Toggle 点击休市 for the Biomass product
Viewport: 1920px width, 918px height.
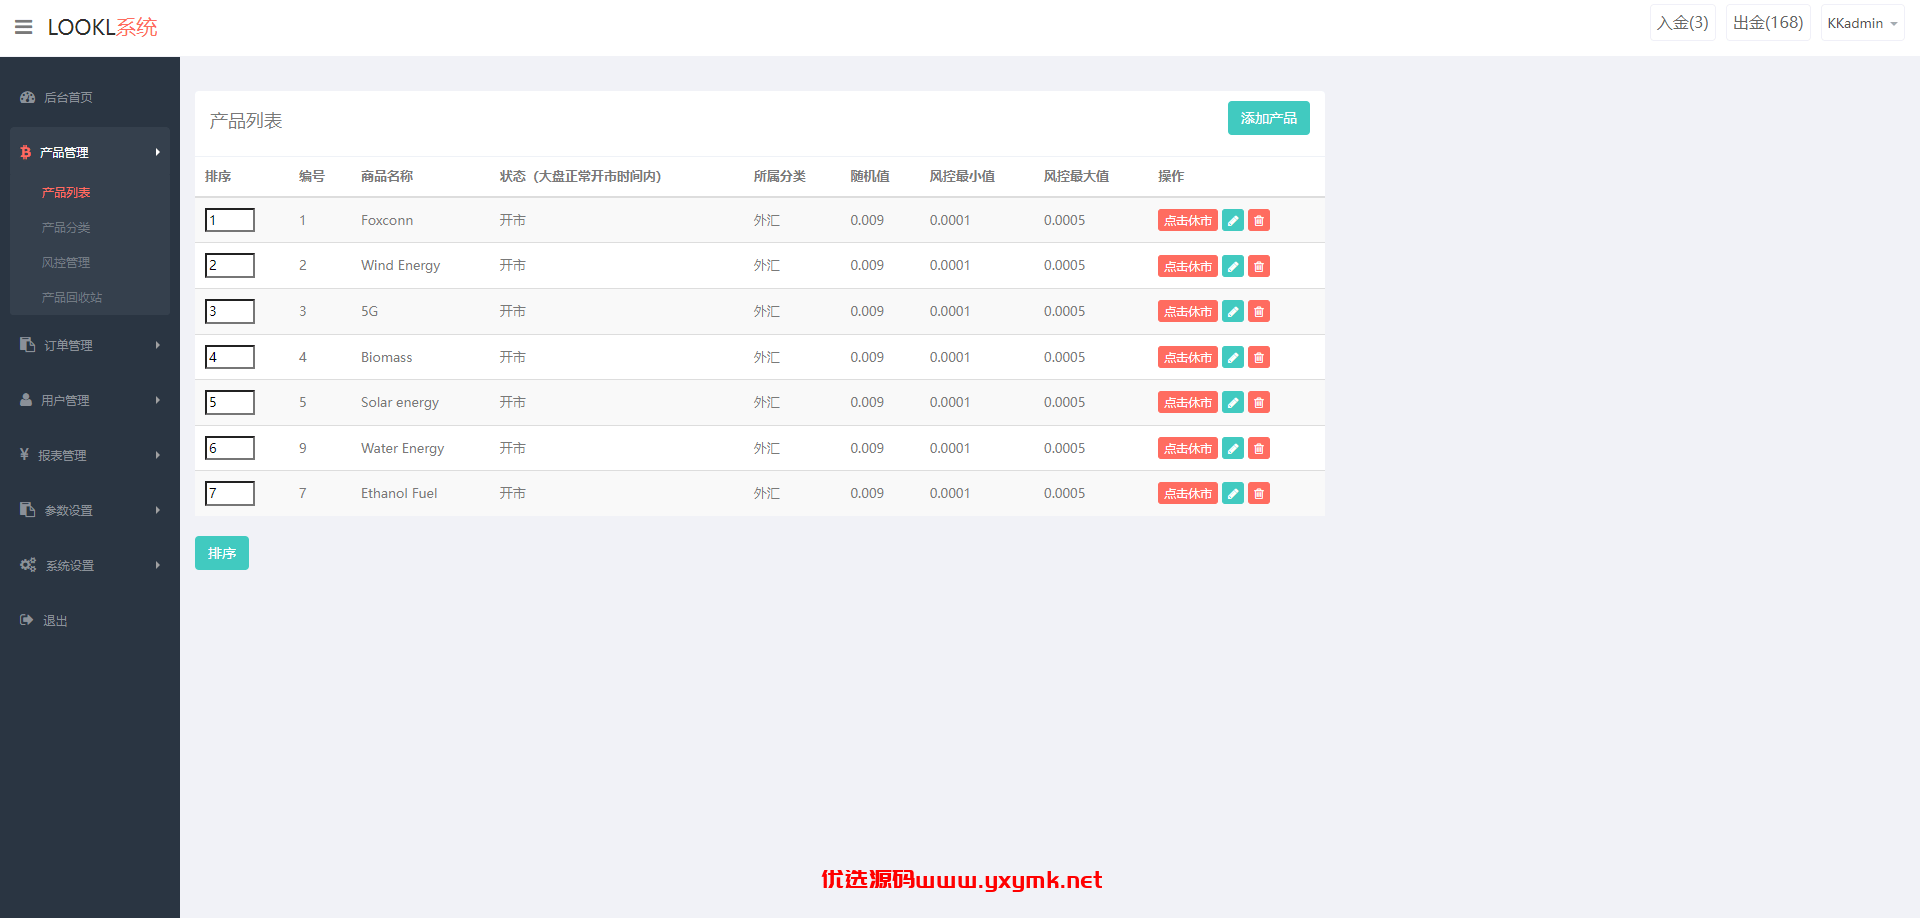tap(1188, 357)
